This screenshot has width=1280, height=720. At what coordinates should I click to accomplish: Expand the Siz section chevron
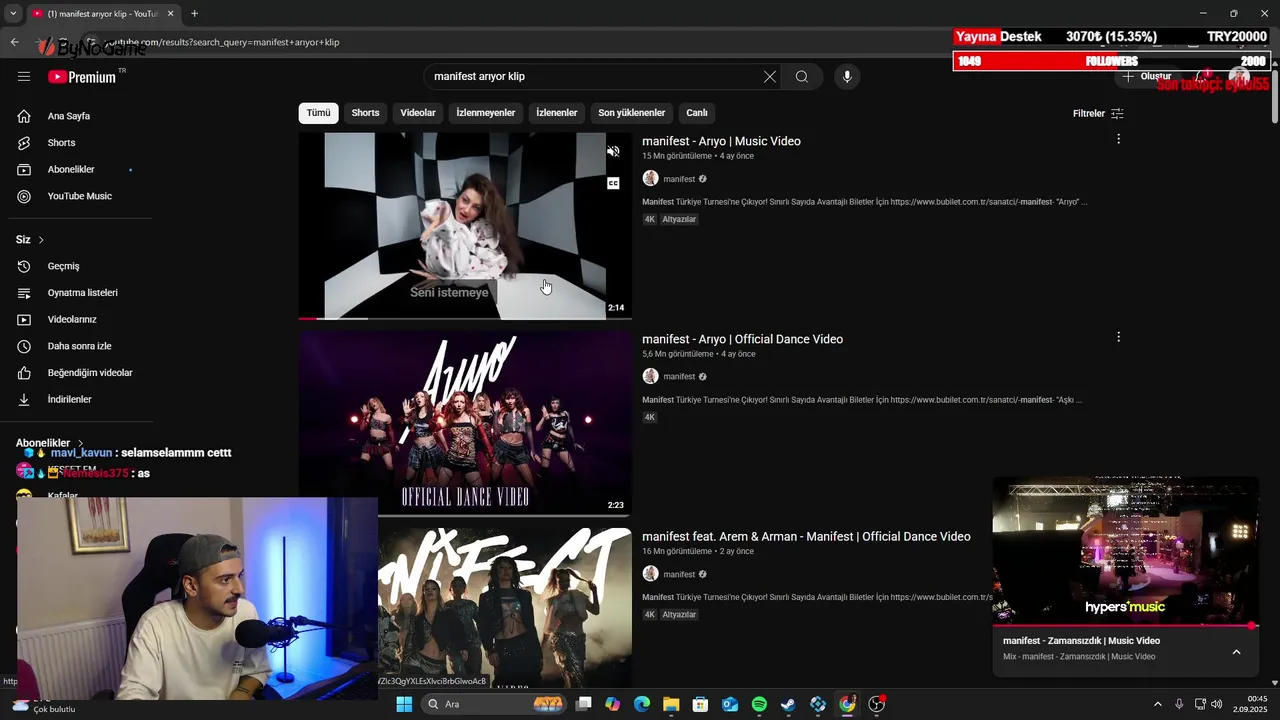(41, 240)
